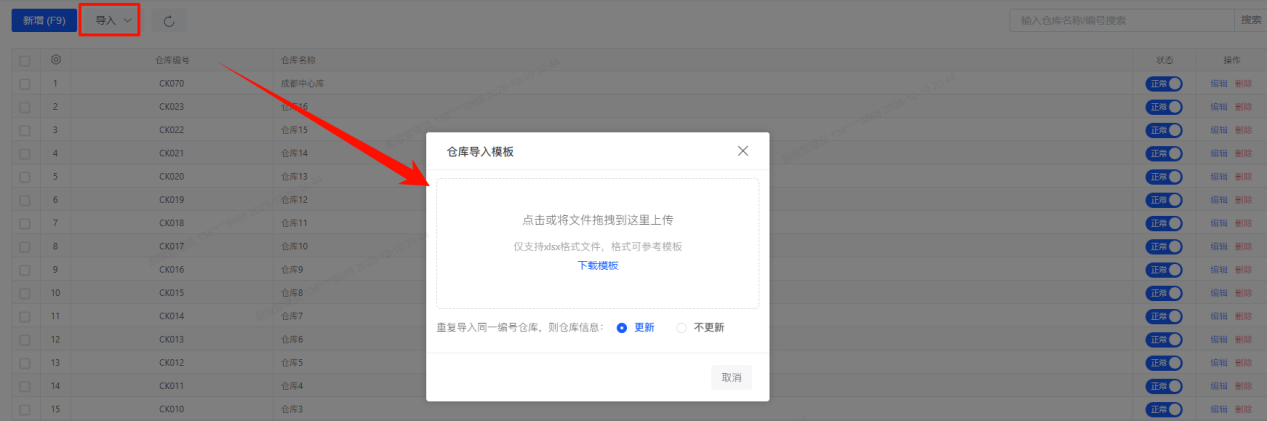Click the 搜索 button

pyautogui.click(x=1250, y=20)
